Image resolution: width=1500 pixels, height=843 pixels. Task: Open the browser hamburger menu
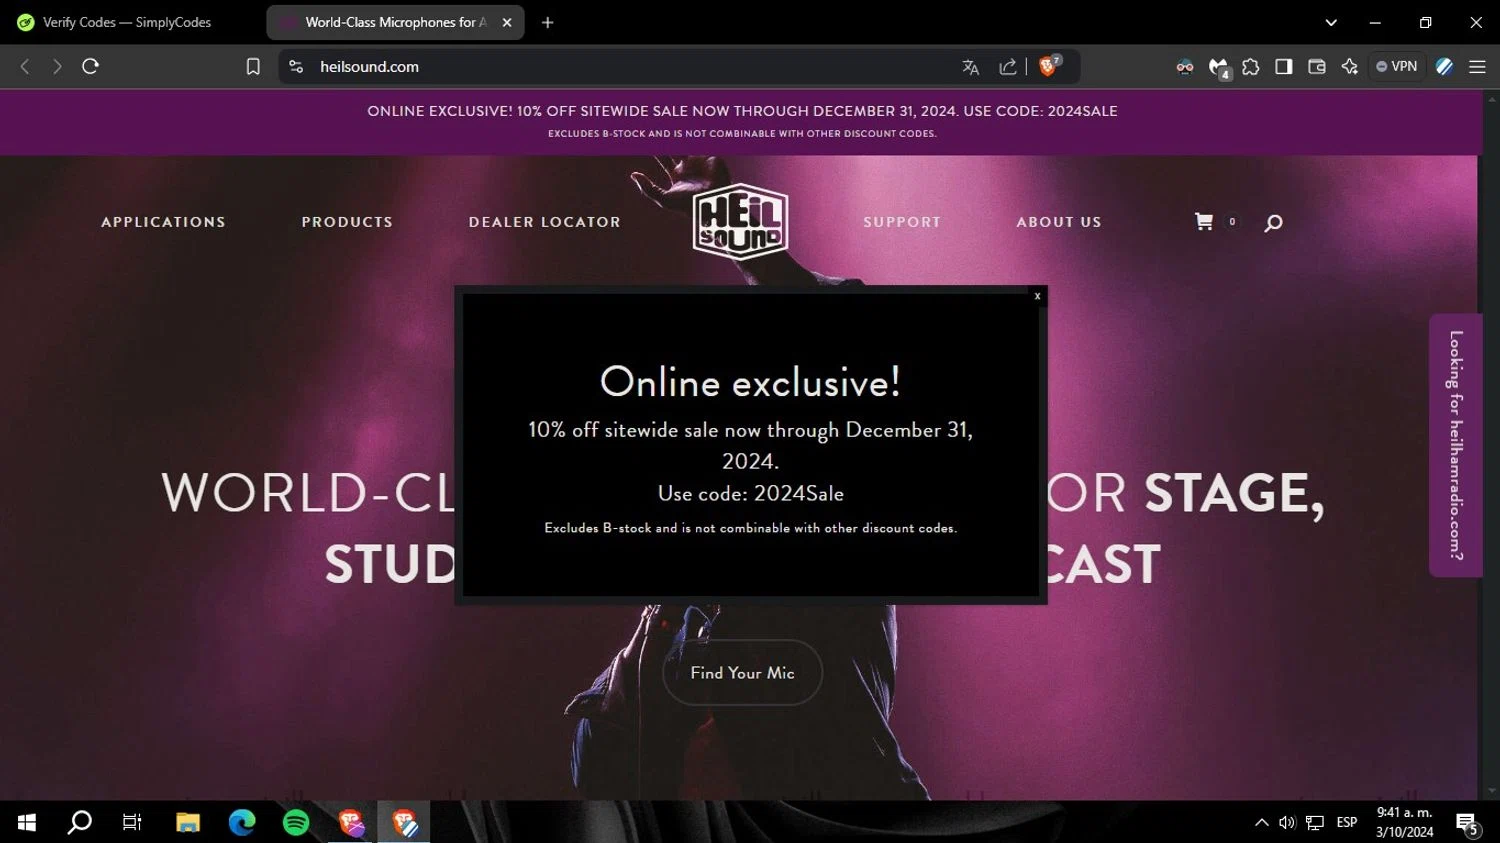(x=1477, y=67)
